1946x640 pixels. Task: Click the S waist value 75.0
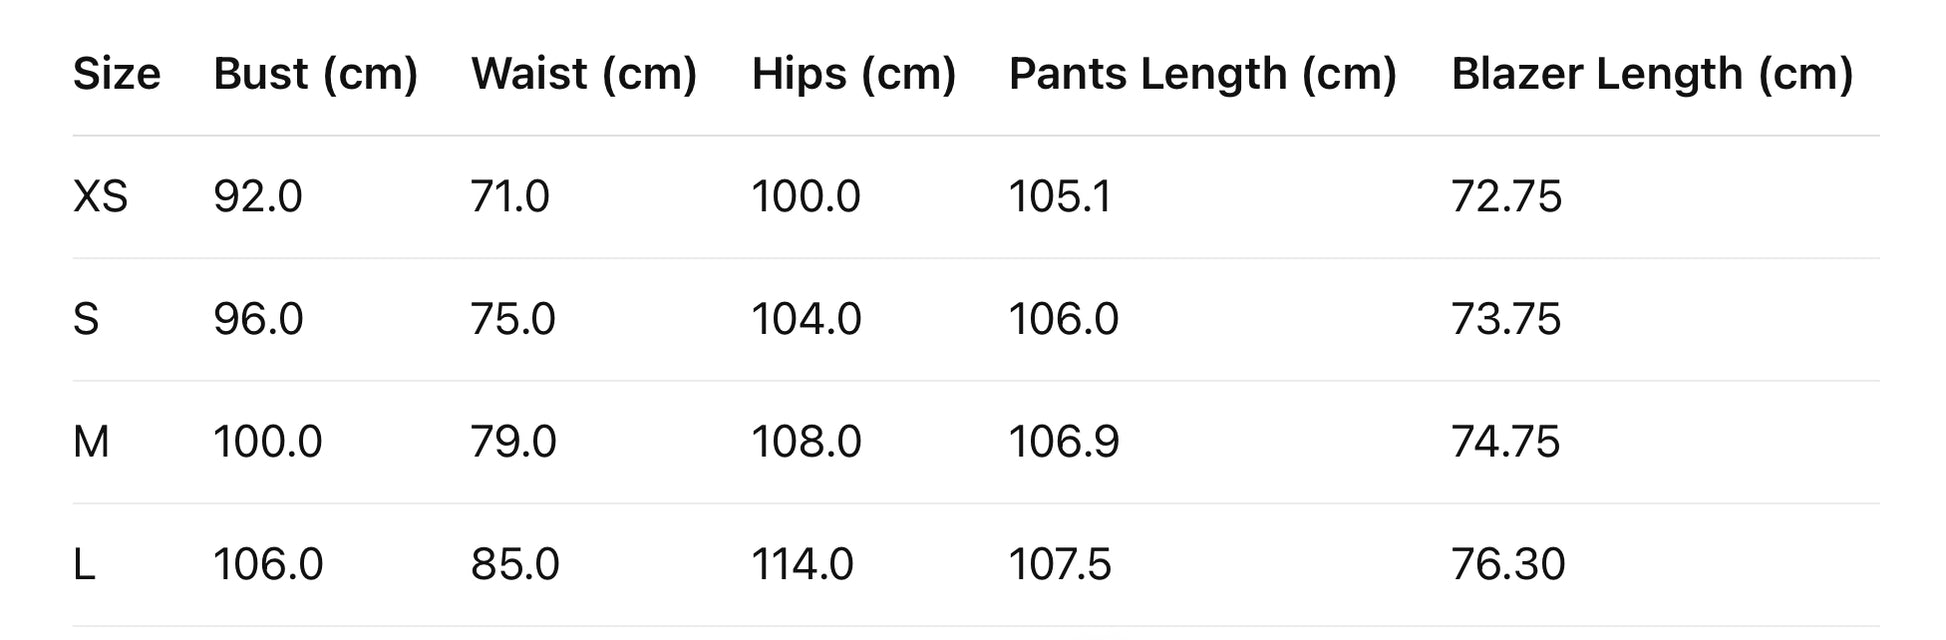point(513,319)
